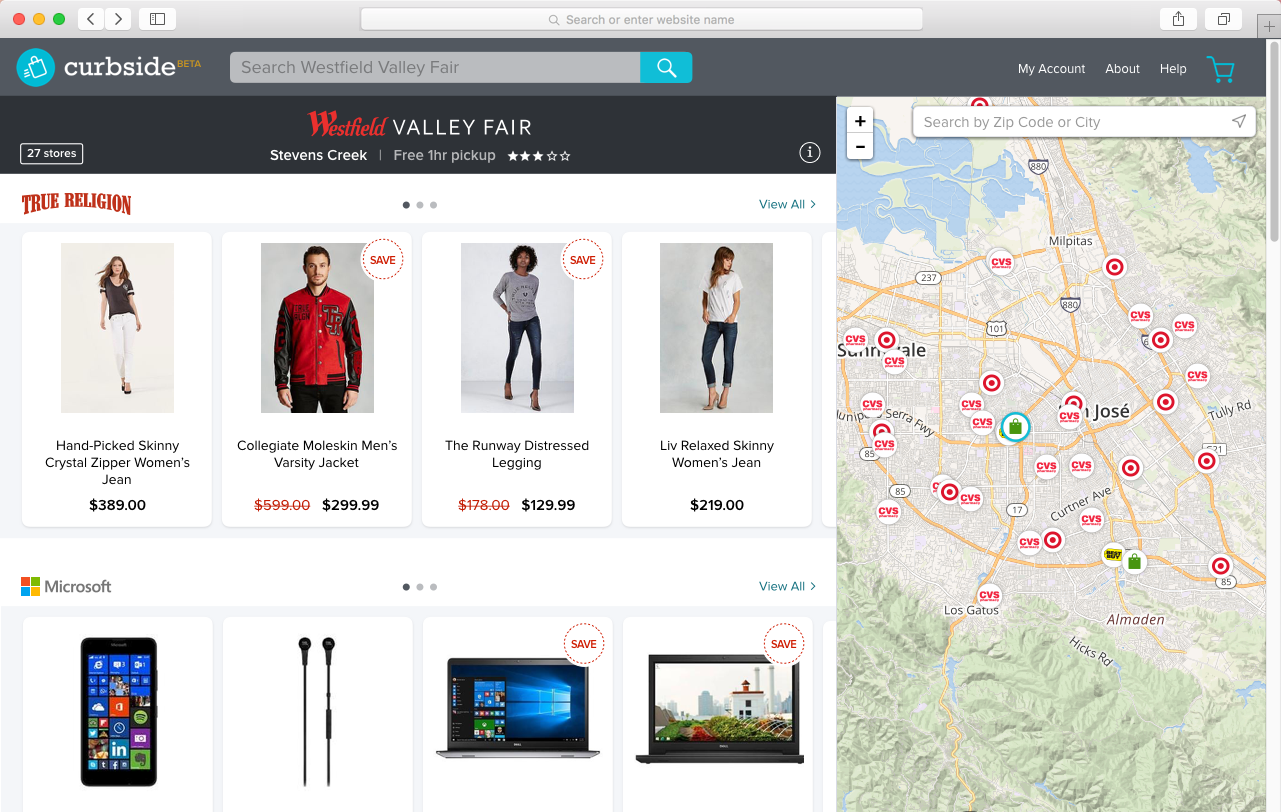Click the Search Westfield Valley Fair field
The image size is (1281, 812).
435,67
